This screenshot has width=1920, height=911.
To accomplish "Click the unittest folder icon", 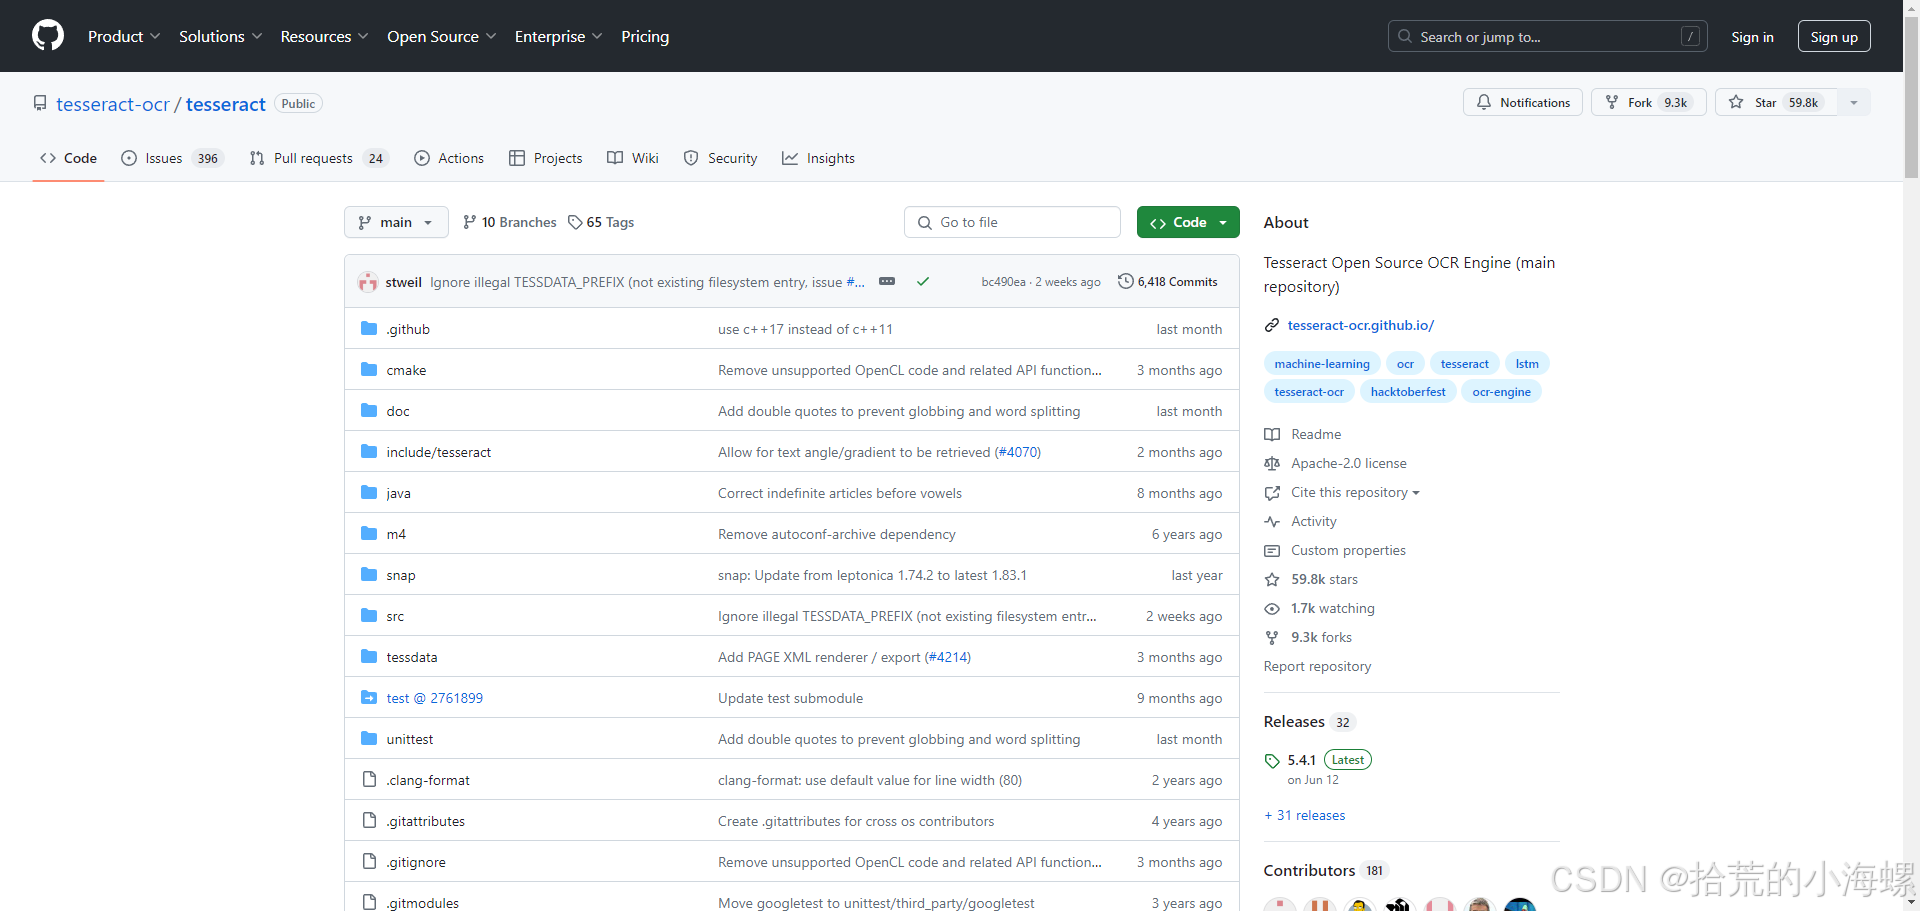I will point(369,738).
